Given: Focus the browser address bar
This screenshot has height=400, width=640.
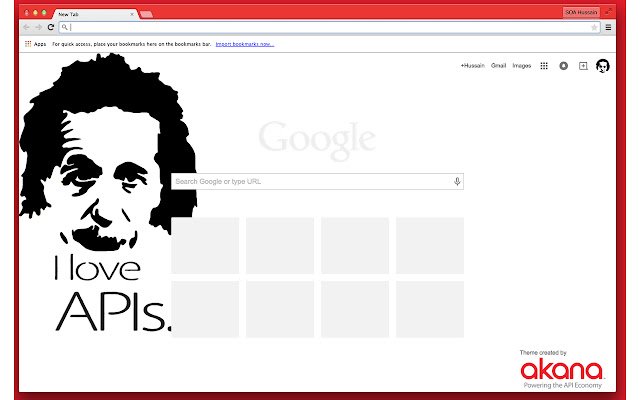Looking at the screenshot, I should pos(330,27).
